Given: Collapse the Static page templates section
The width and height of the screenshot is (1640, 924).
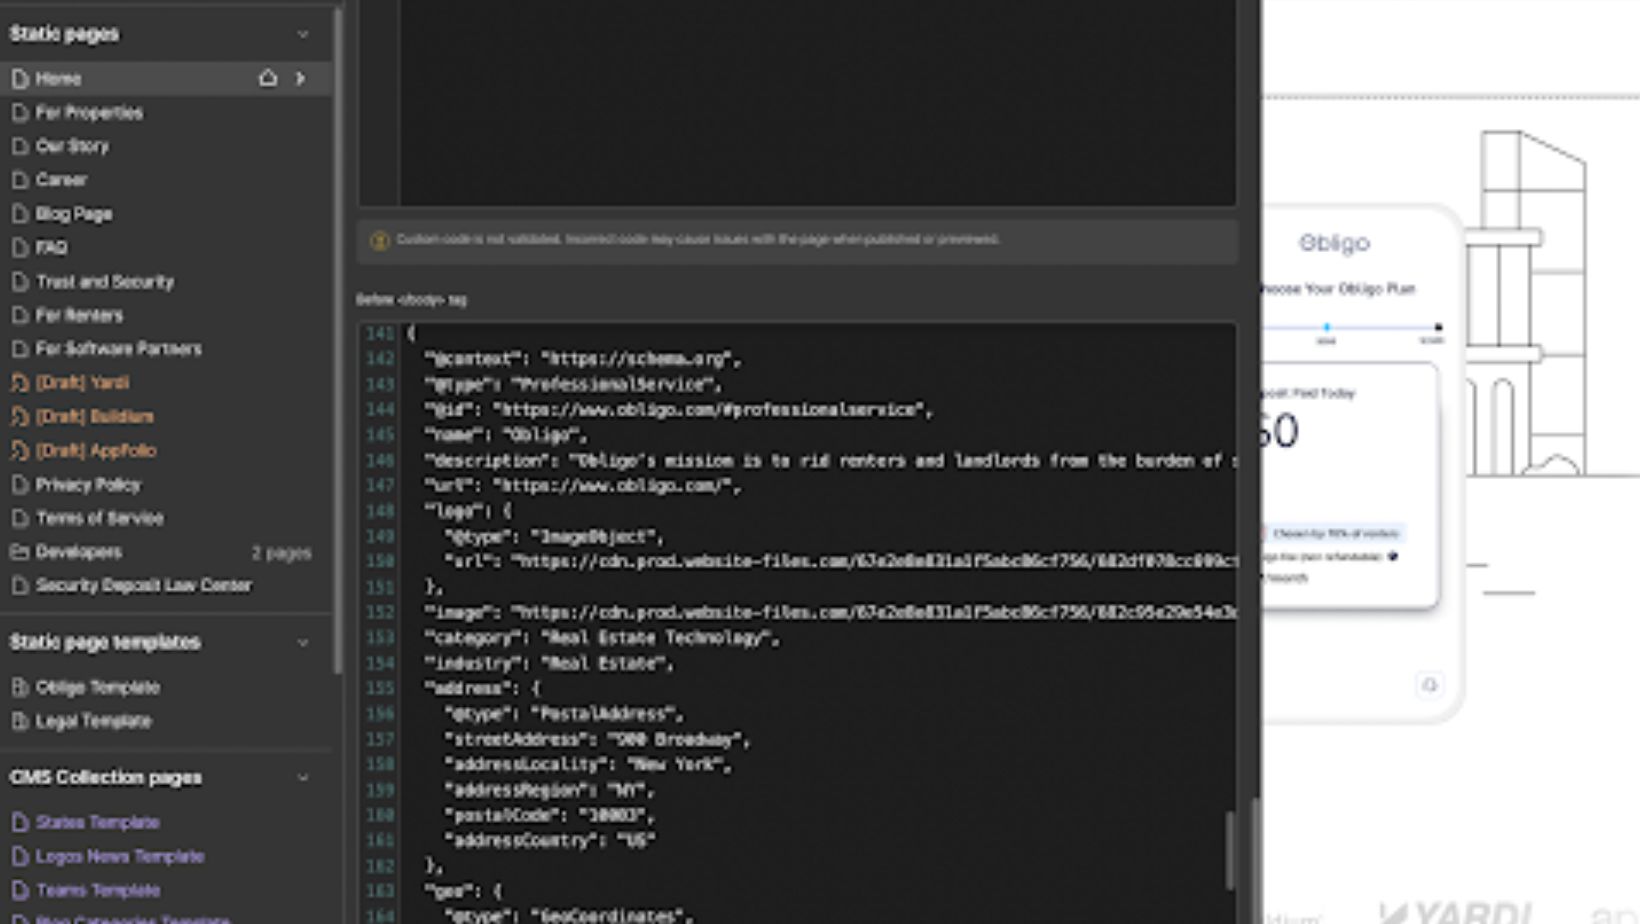Looking at the screenshot, I should coord(303,642).
